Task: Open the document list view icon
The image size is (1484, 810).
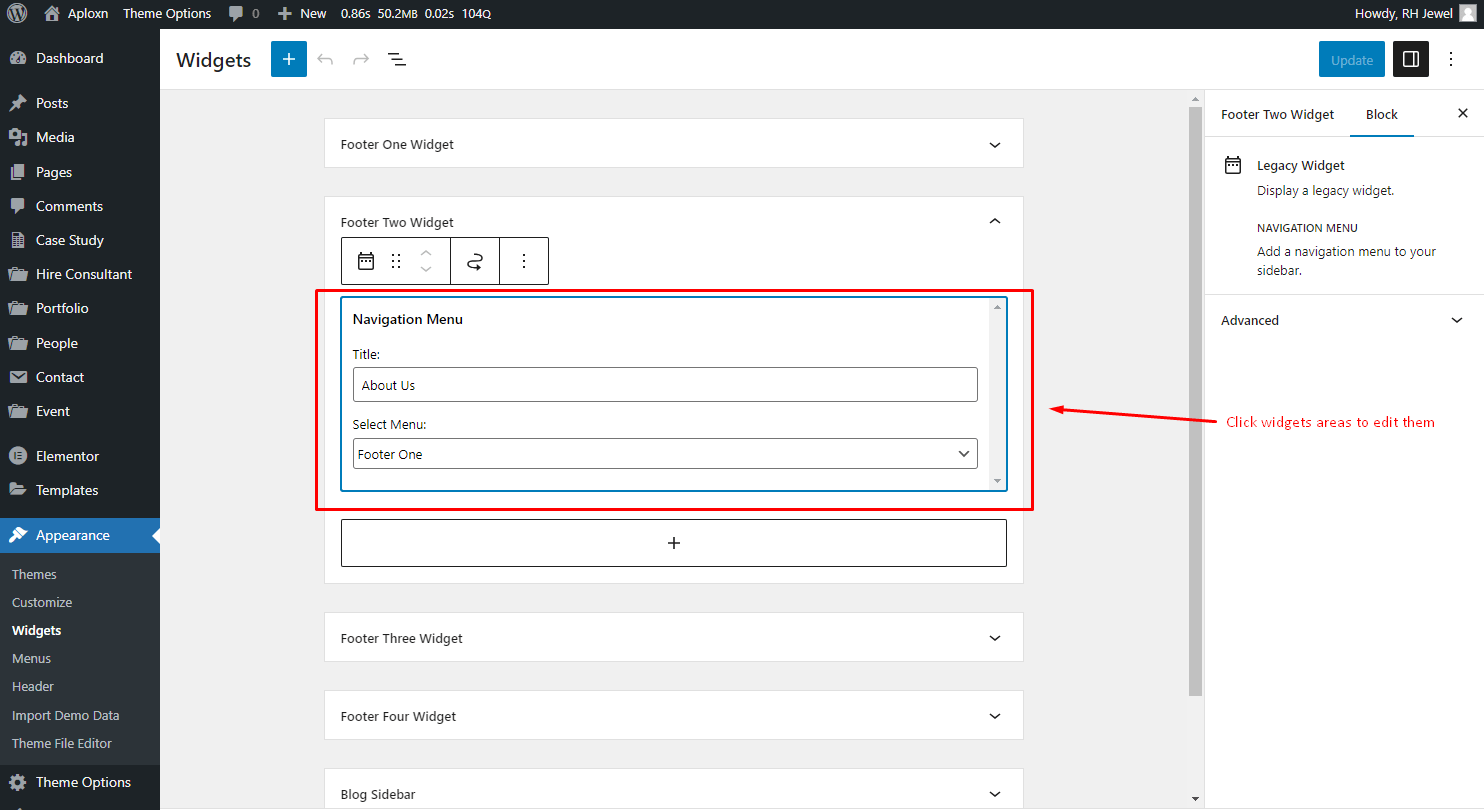Action: click(x=397, y=59)
